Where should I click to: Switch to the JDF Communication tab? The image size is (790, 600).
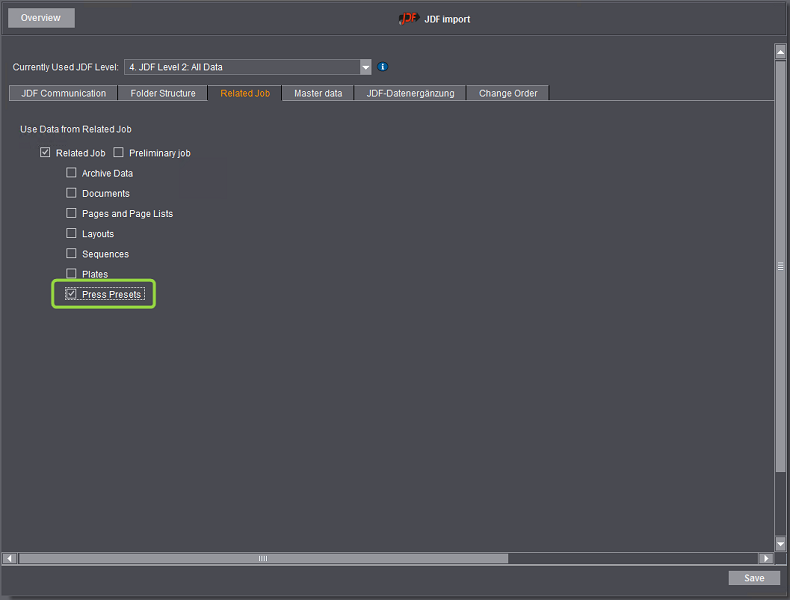tap(63, 93)
